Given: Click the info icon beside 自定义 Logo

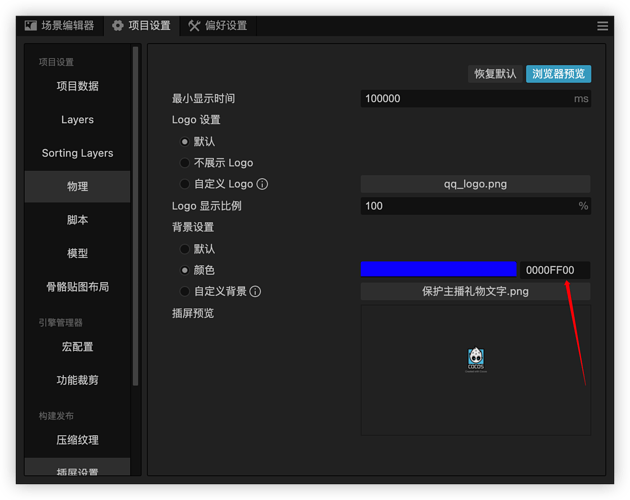Looking at the screenshot, I should click(x=262, y=184).
